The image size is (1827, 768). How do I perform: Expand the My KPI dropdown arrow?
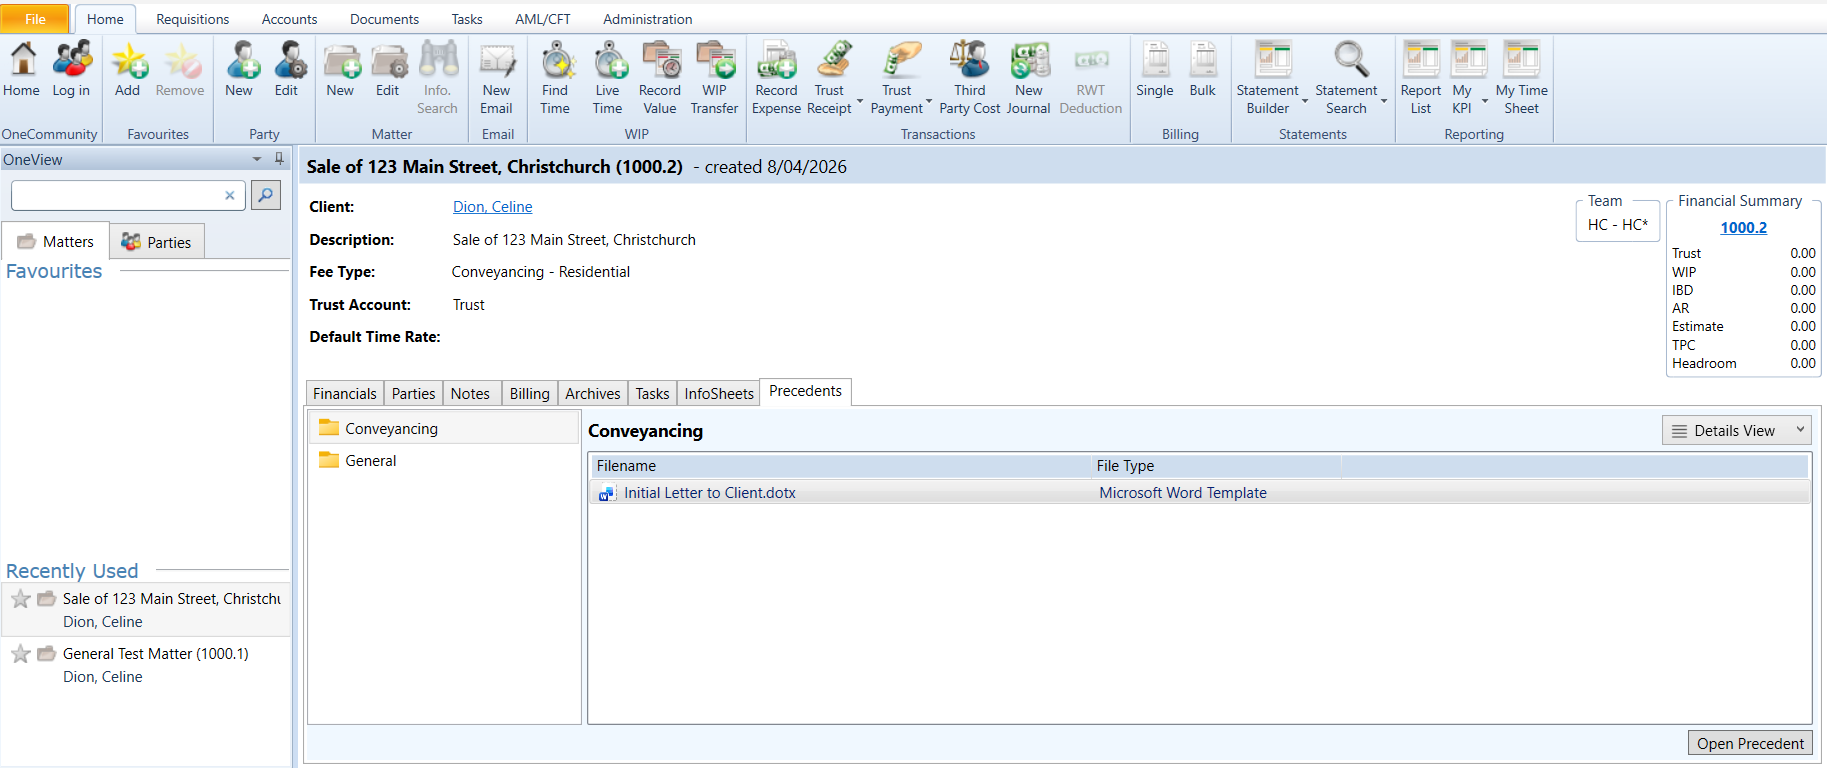tap(1485, 101)
